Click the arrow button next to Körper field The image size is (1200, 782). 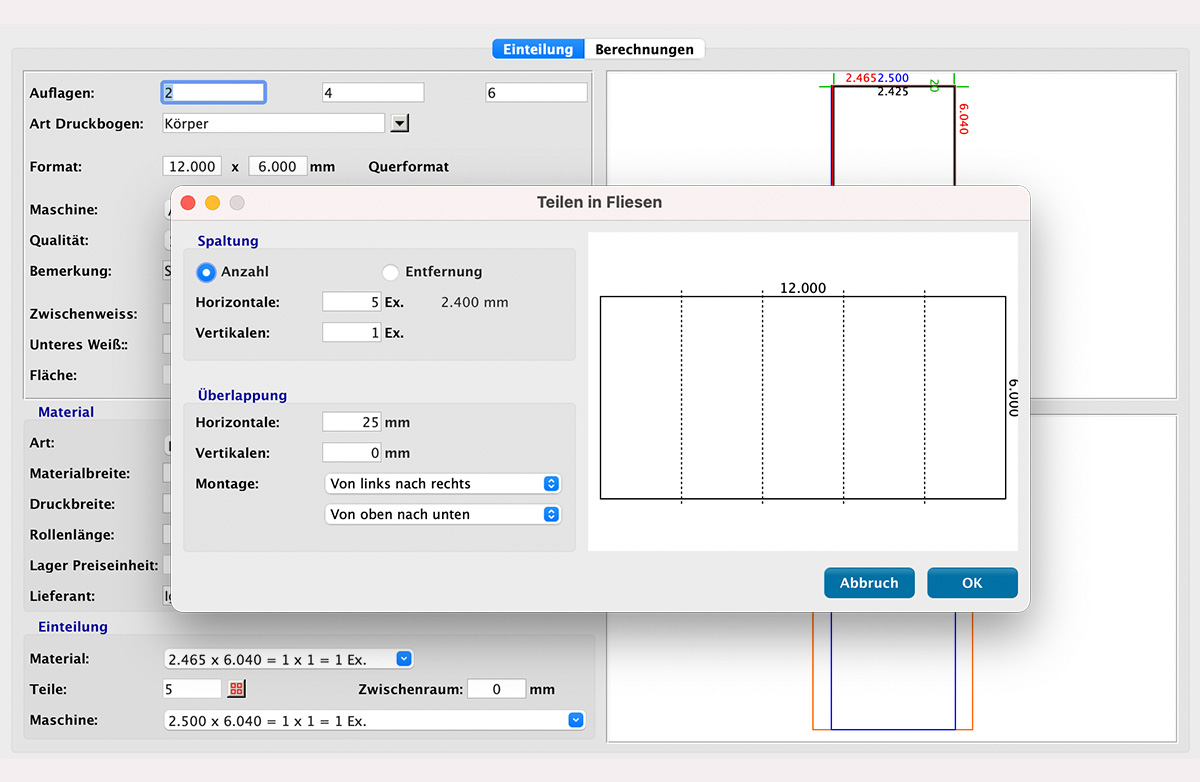point(399,123)
